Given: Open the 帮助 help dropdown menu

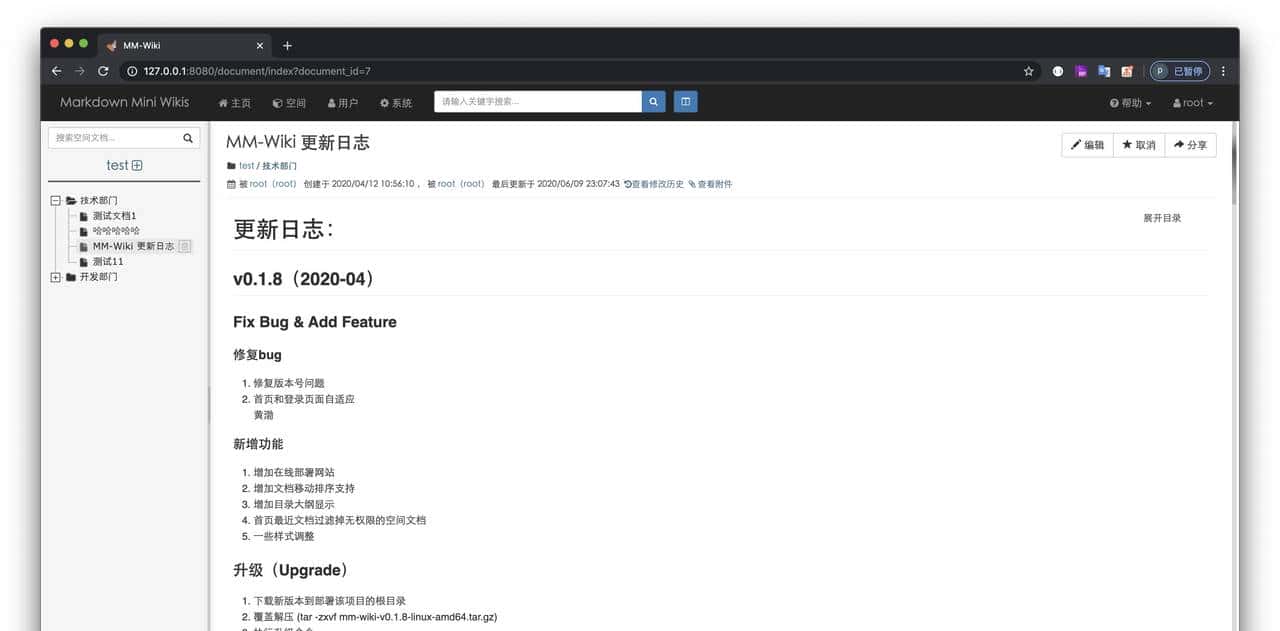Looking at the screenshot, I should point(1128,102).
